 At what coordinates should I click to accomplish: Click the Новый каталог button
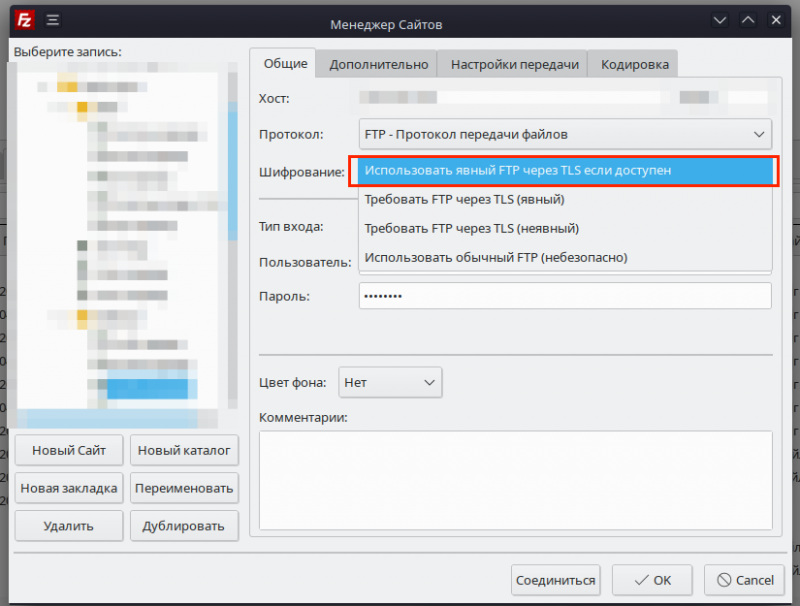[184, 450]
